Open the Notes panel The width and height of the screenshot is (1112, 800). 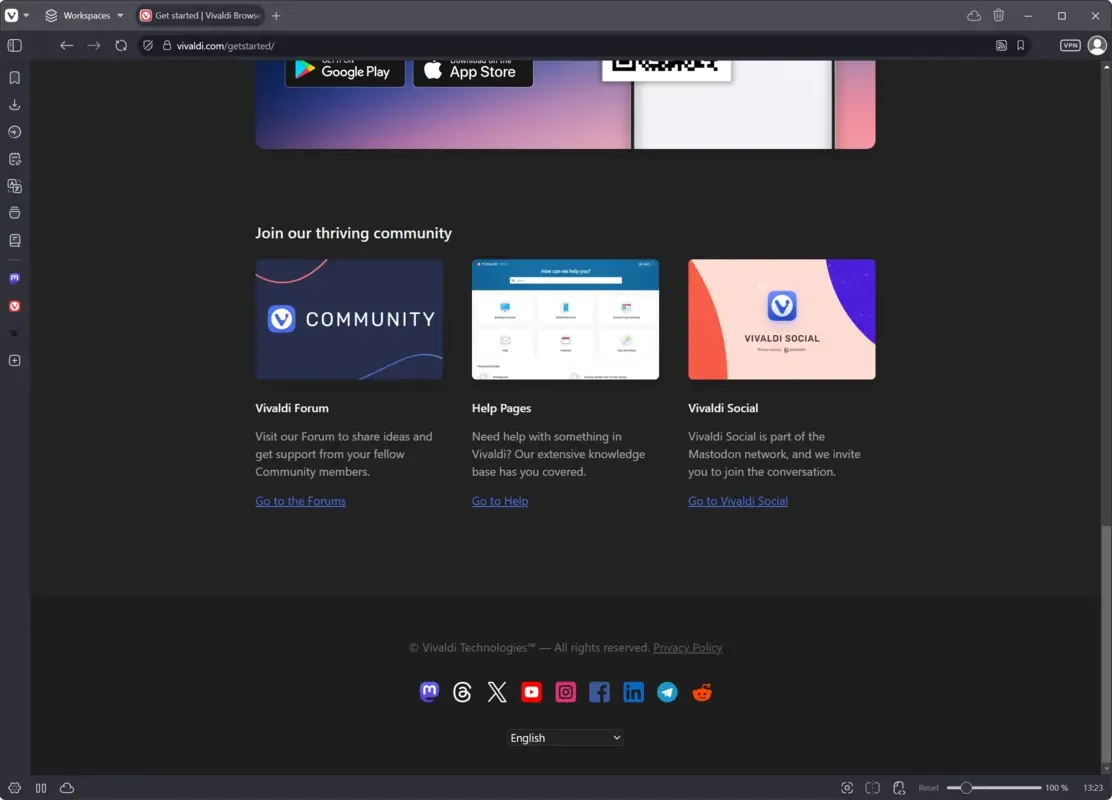[14, 158]
